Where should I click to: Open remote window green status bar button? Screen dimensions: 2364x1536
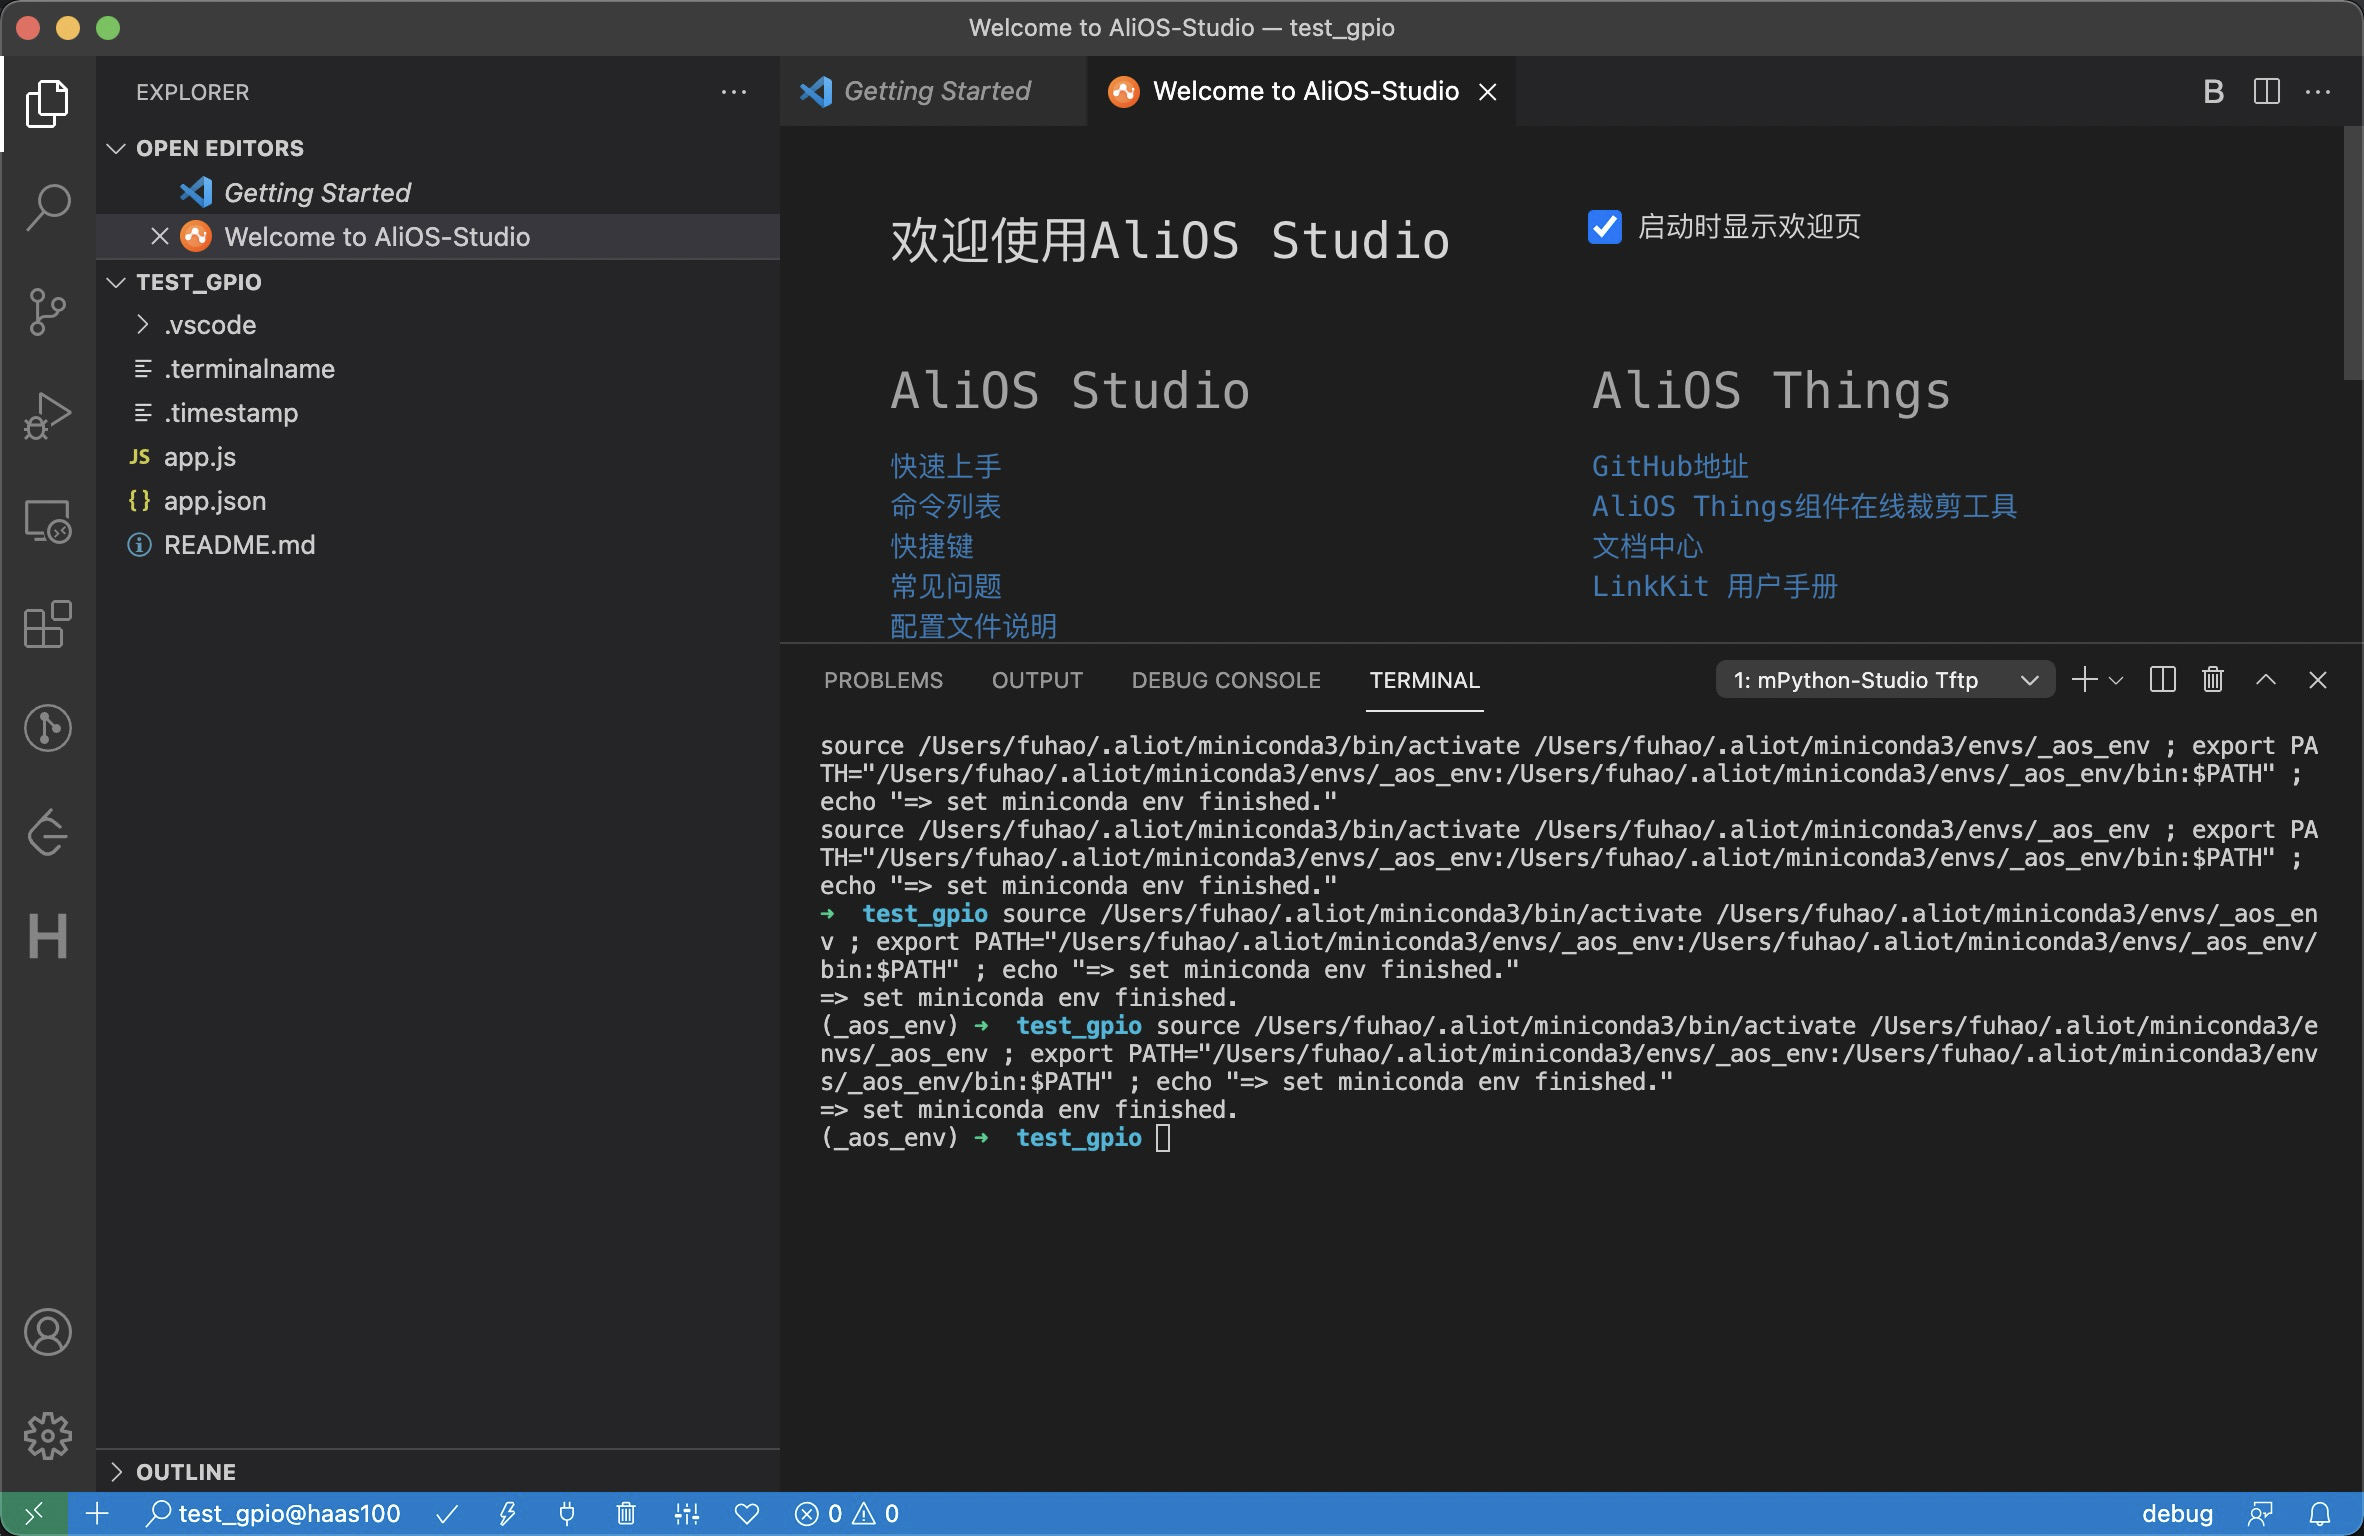(34, 1514)
